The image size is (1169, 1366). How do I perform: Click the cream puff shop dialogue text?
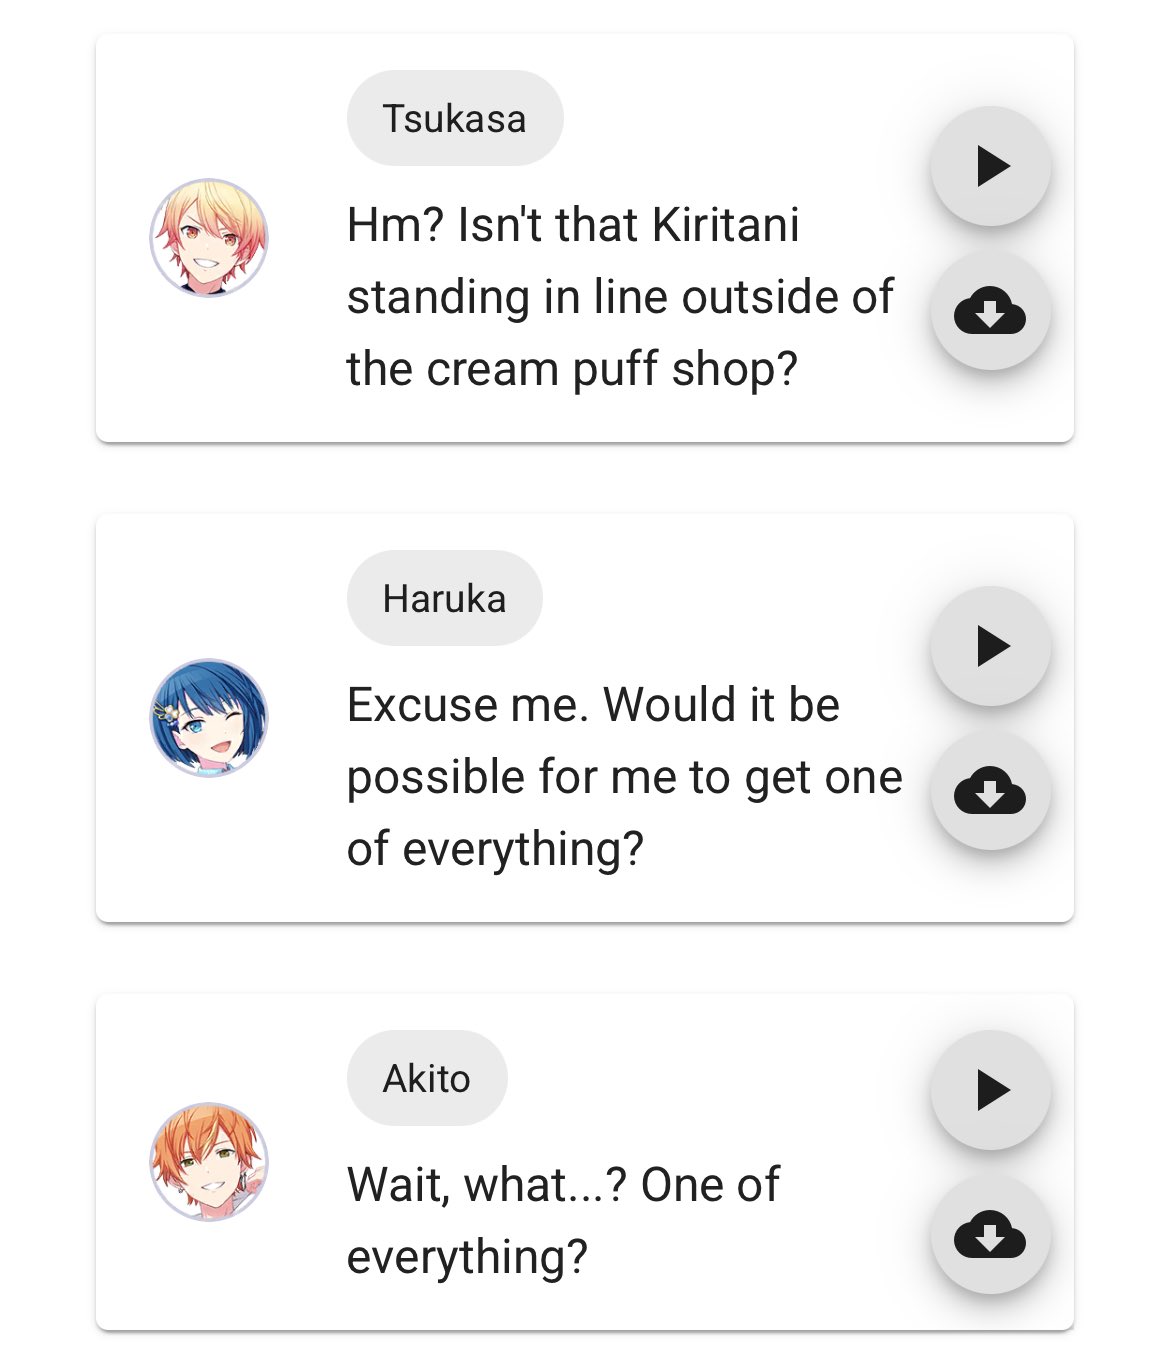(620, 297)
